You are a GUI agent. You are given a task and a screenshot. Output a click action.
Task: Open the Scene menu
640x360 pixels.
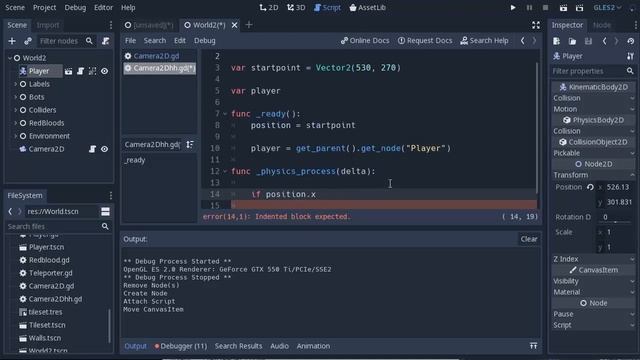pos(15,8)
